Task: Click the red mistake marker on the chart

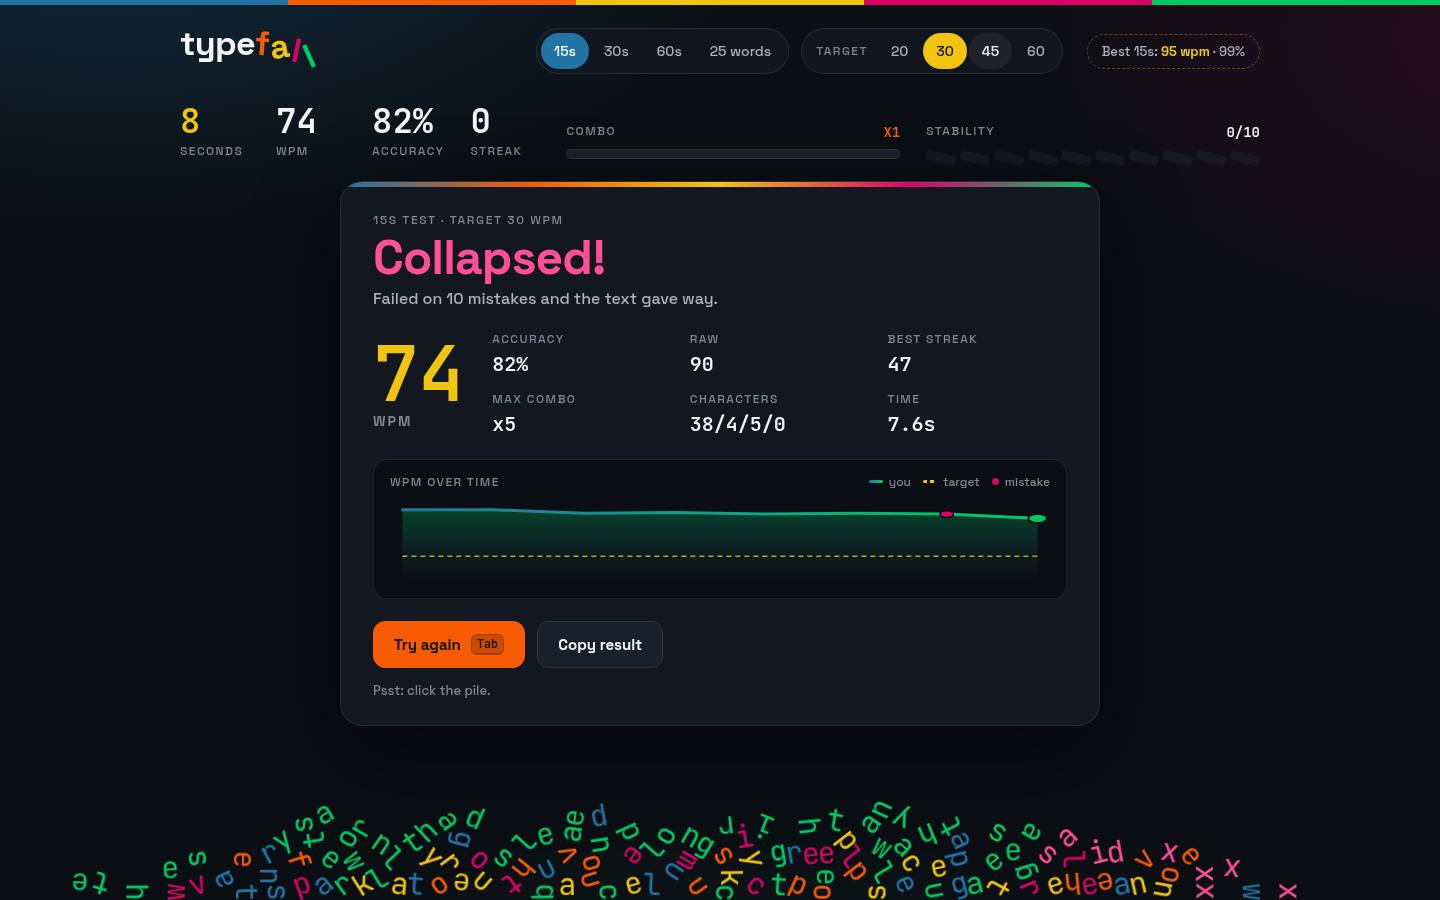Action: pyautogui.click(x=946, y=514)
